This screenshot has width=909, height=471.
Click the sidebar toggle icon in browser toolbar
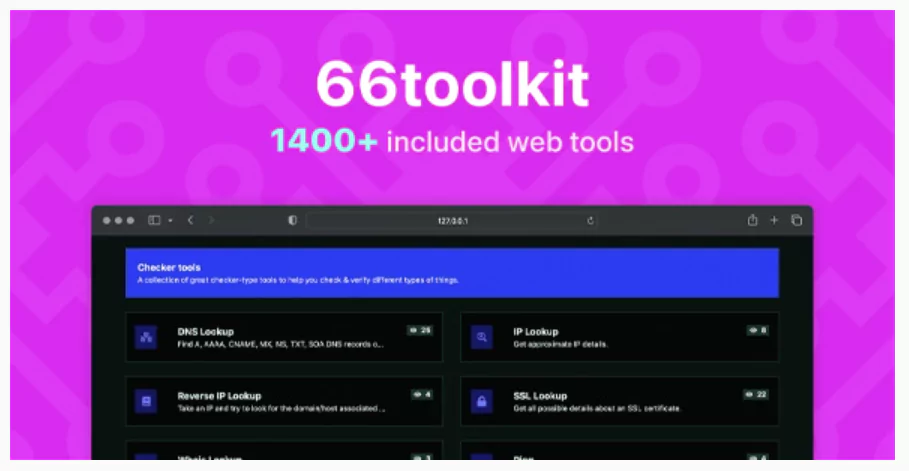pos(154,220)
